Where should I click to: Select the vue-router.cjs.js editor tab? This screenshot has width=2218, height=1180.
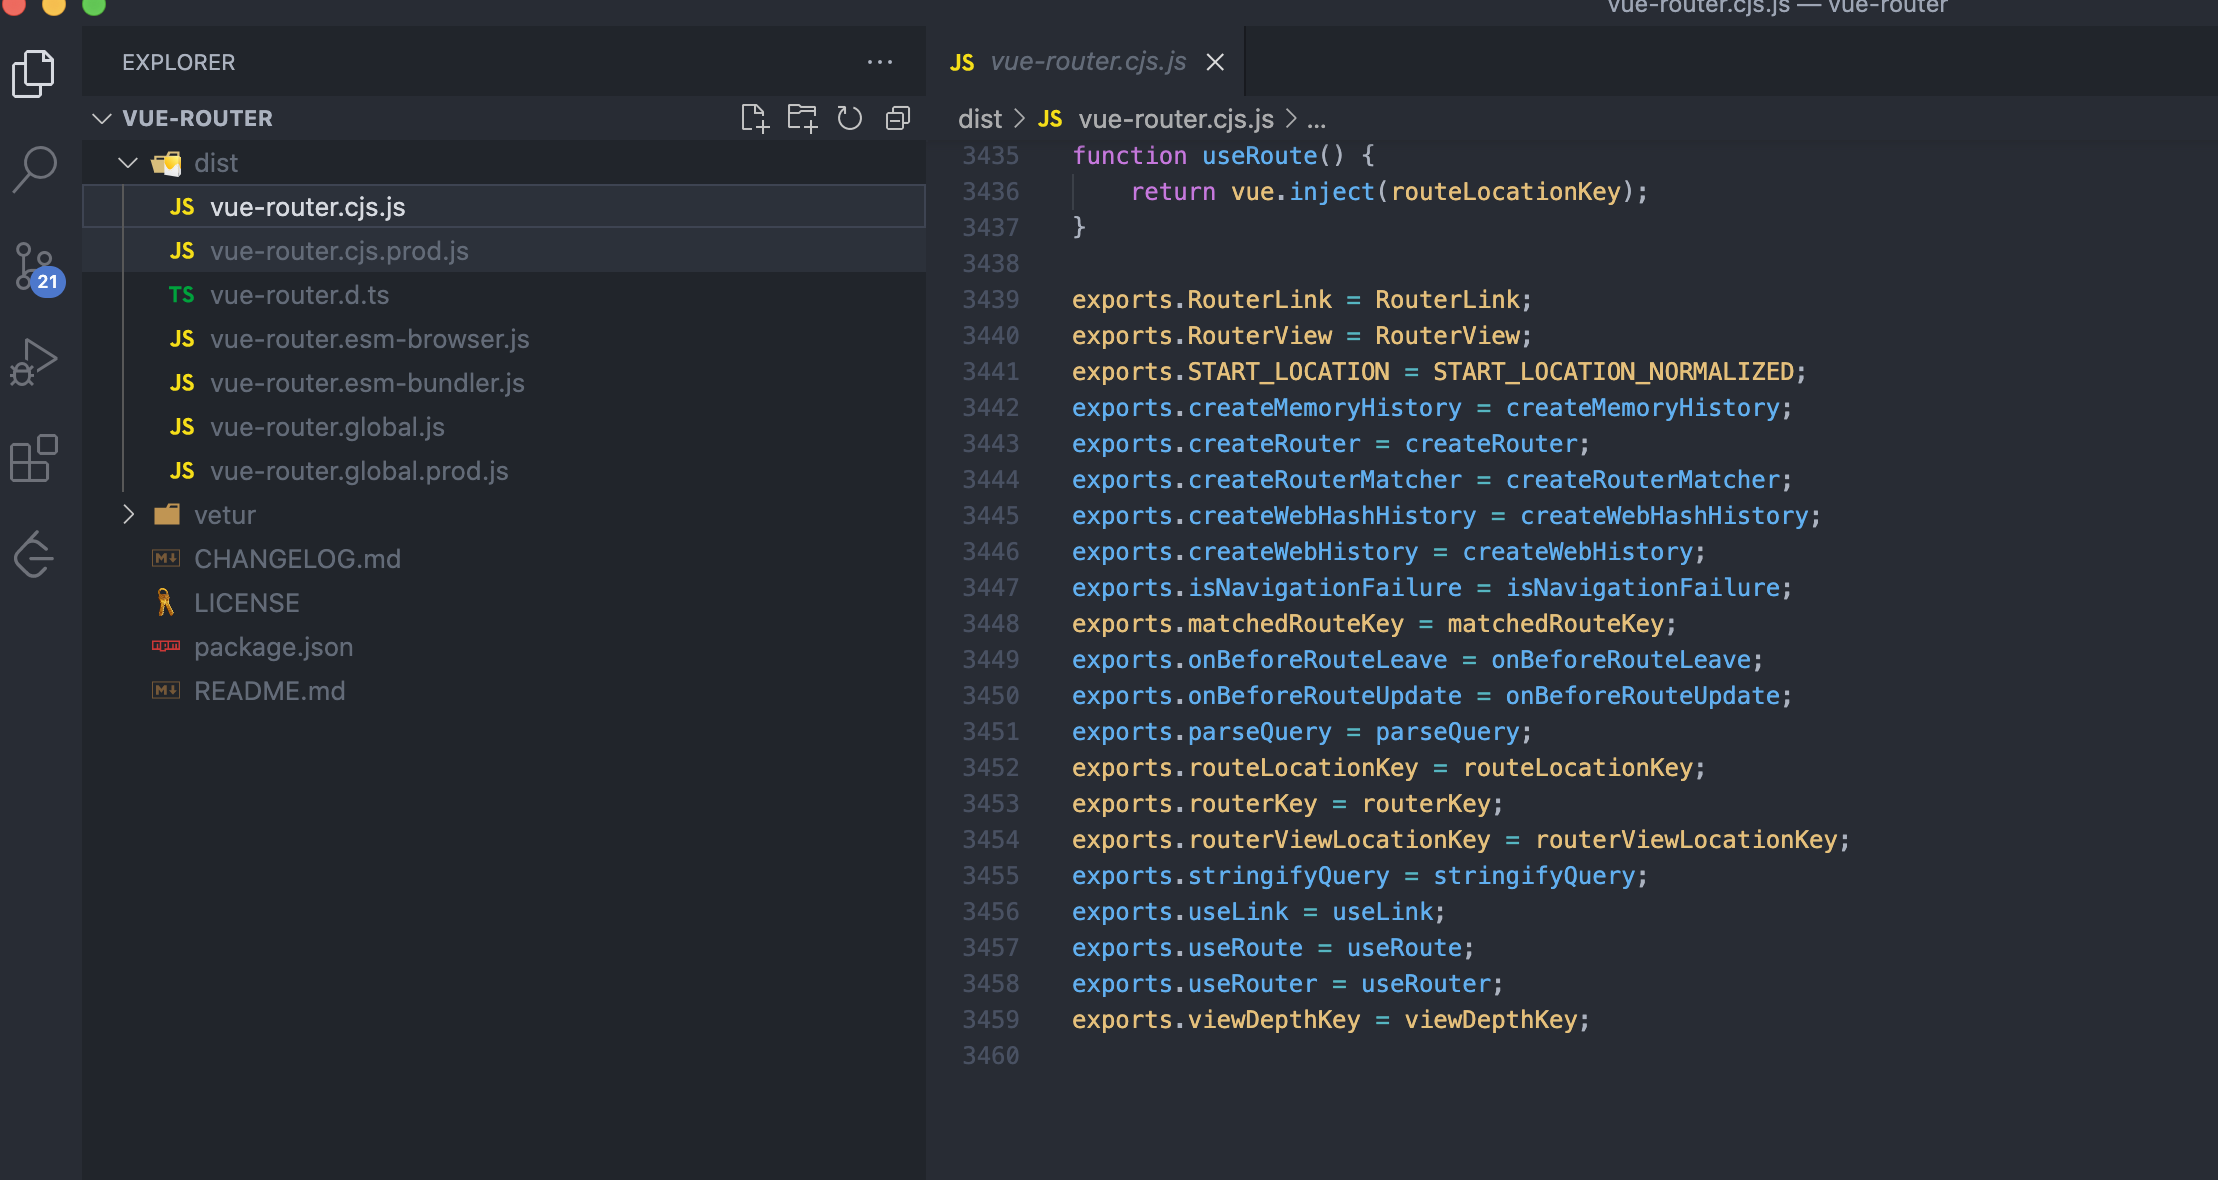tap(1087, 62)
